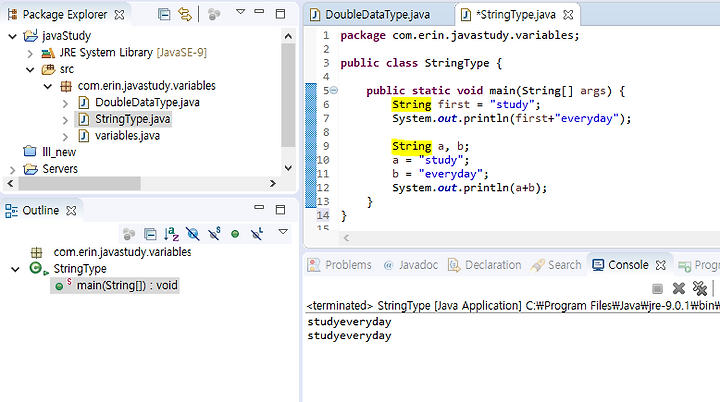Open the Declaration tab
This screenshot has height=402, width=720.
pos(485,265)
